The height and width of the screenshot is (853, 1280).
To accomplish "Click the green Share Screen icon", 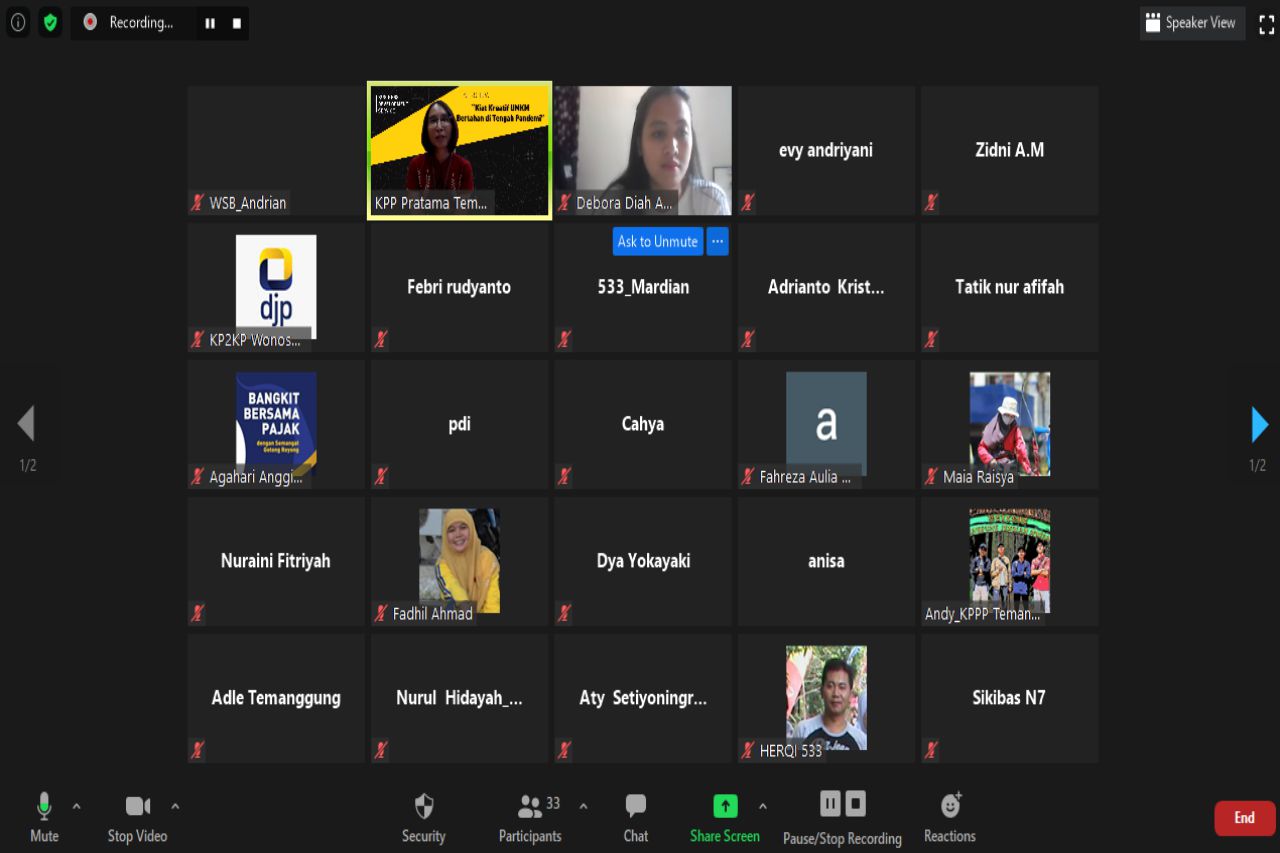I will (x=725, y=806).
